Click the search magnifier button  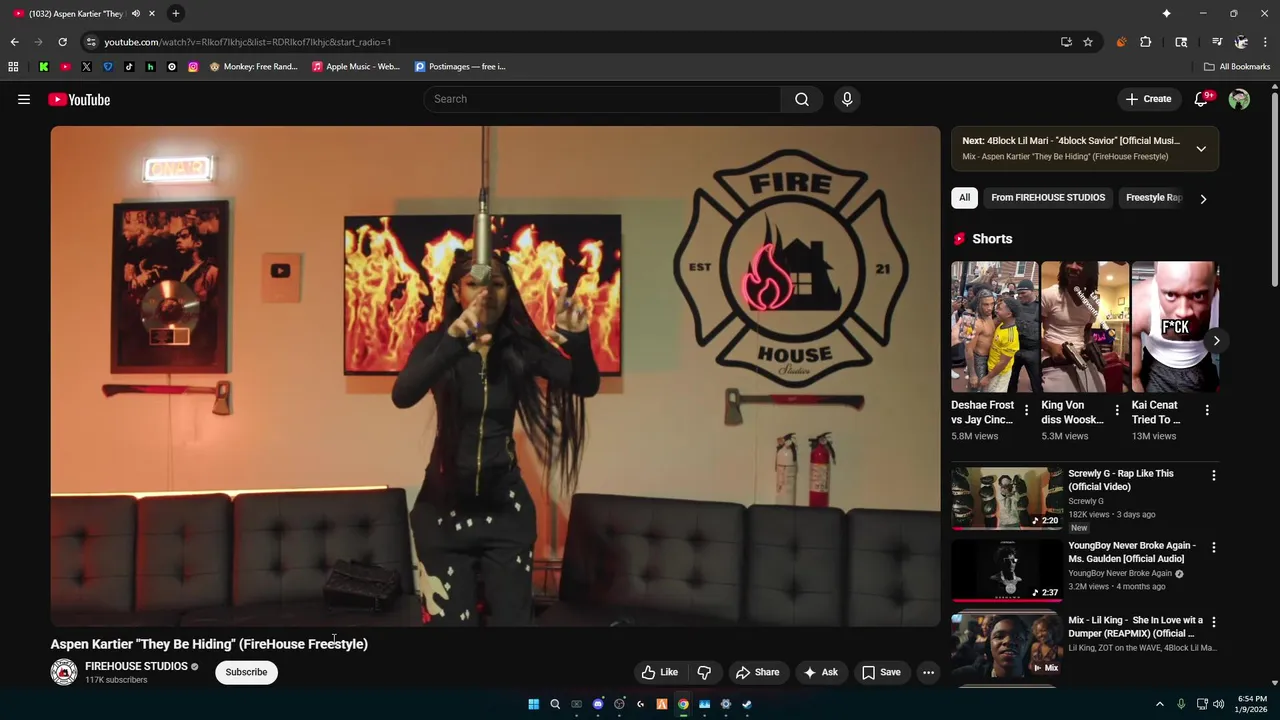[x=802, y=99]
